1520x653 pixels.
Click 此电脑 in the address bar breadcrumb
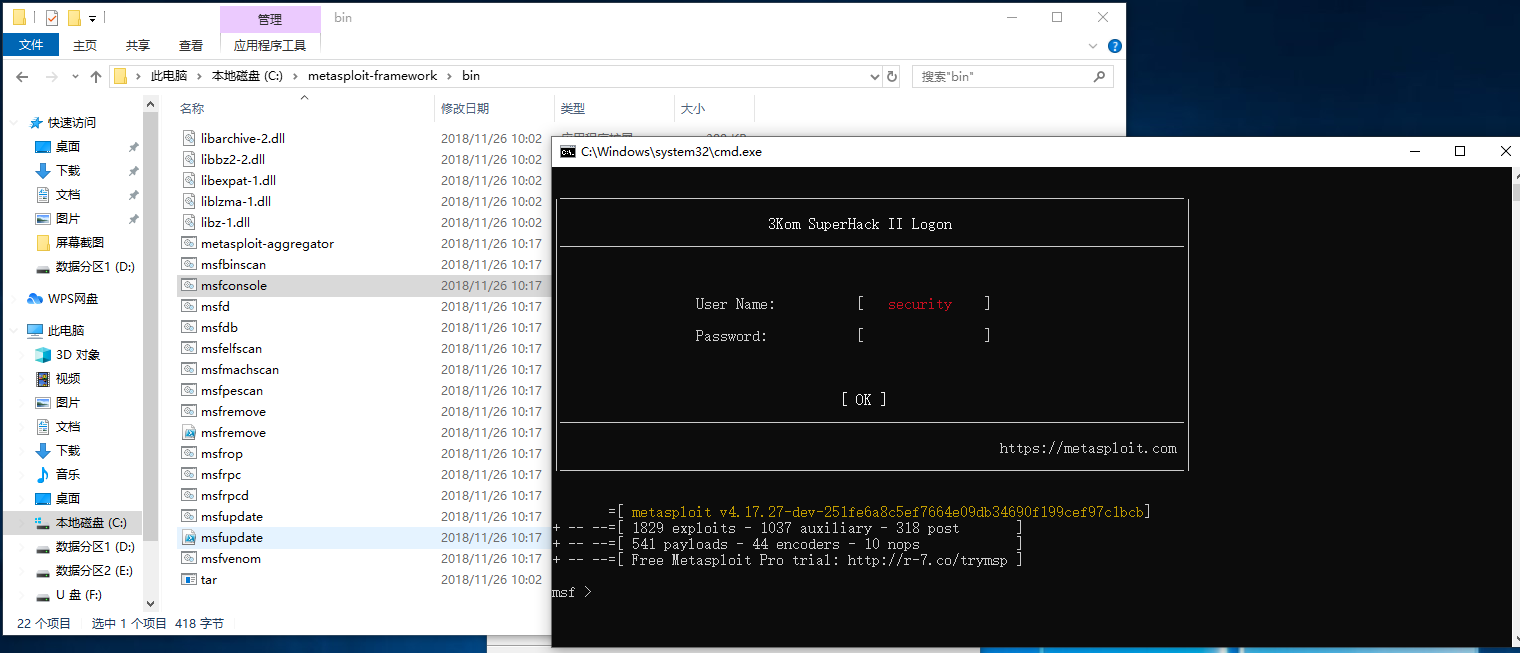[x=169, y=76]
